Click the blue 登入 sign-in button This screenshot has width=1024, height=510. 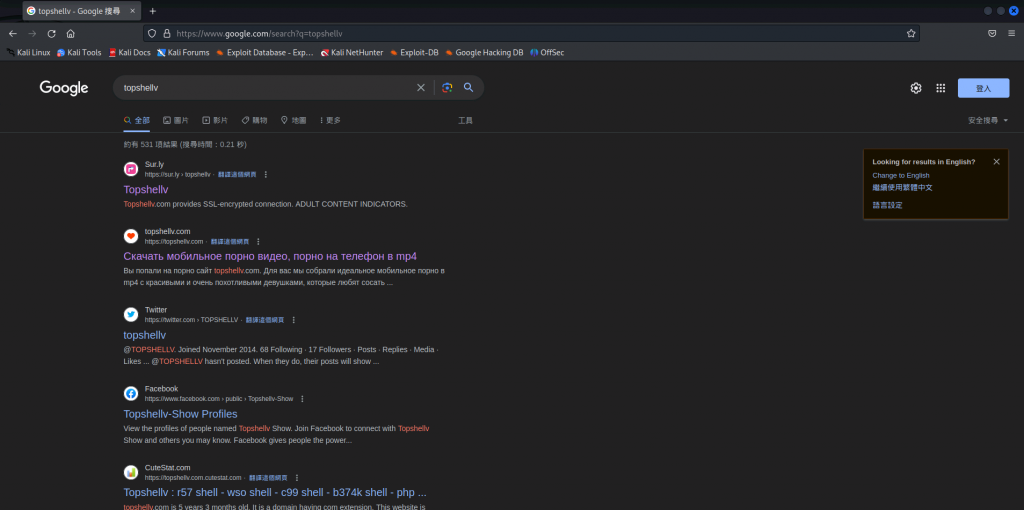click(x=983, y=88)
